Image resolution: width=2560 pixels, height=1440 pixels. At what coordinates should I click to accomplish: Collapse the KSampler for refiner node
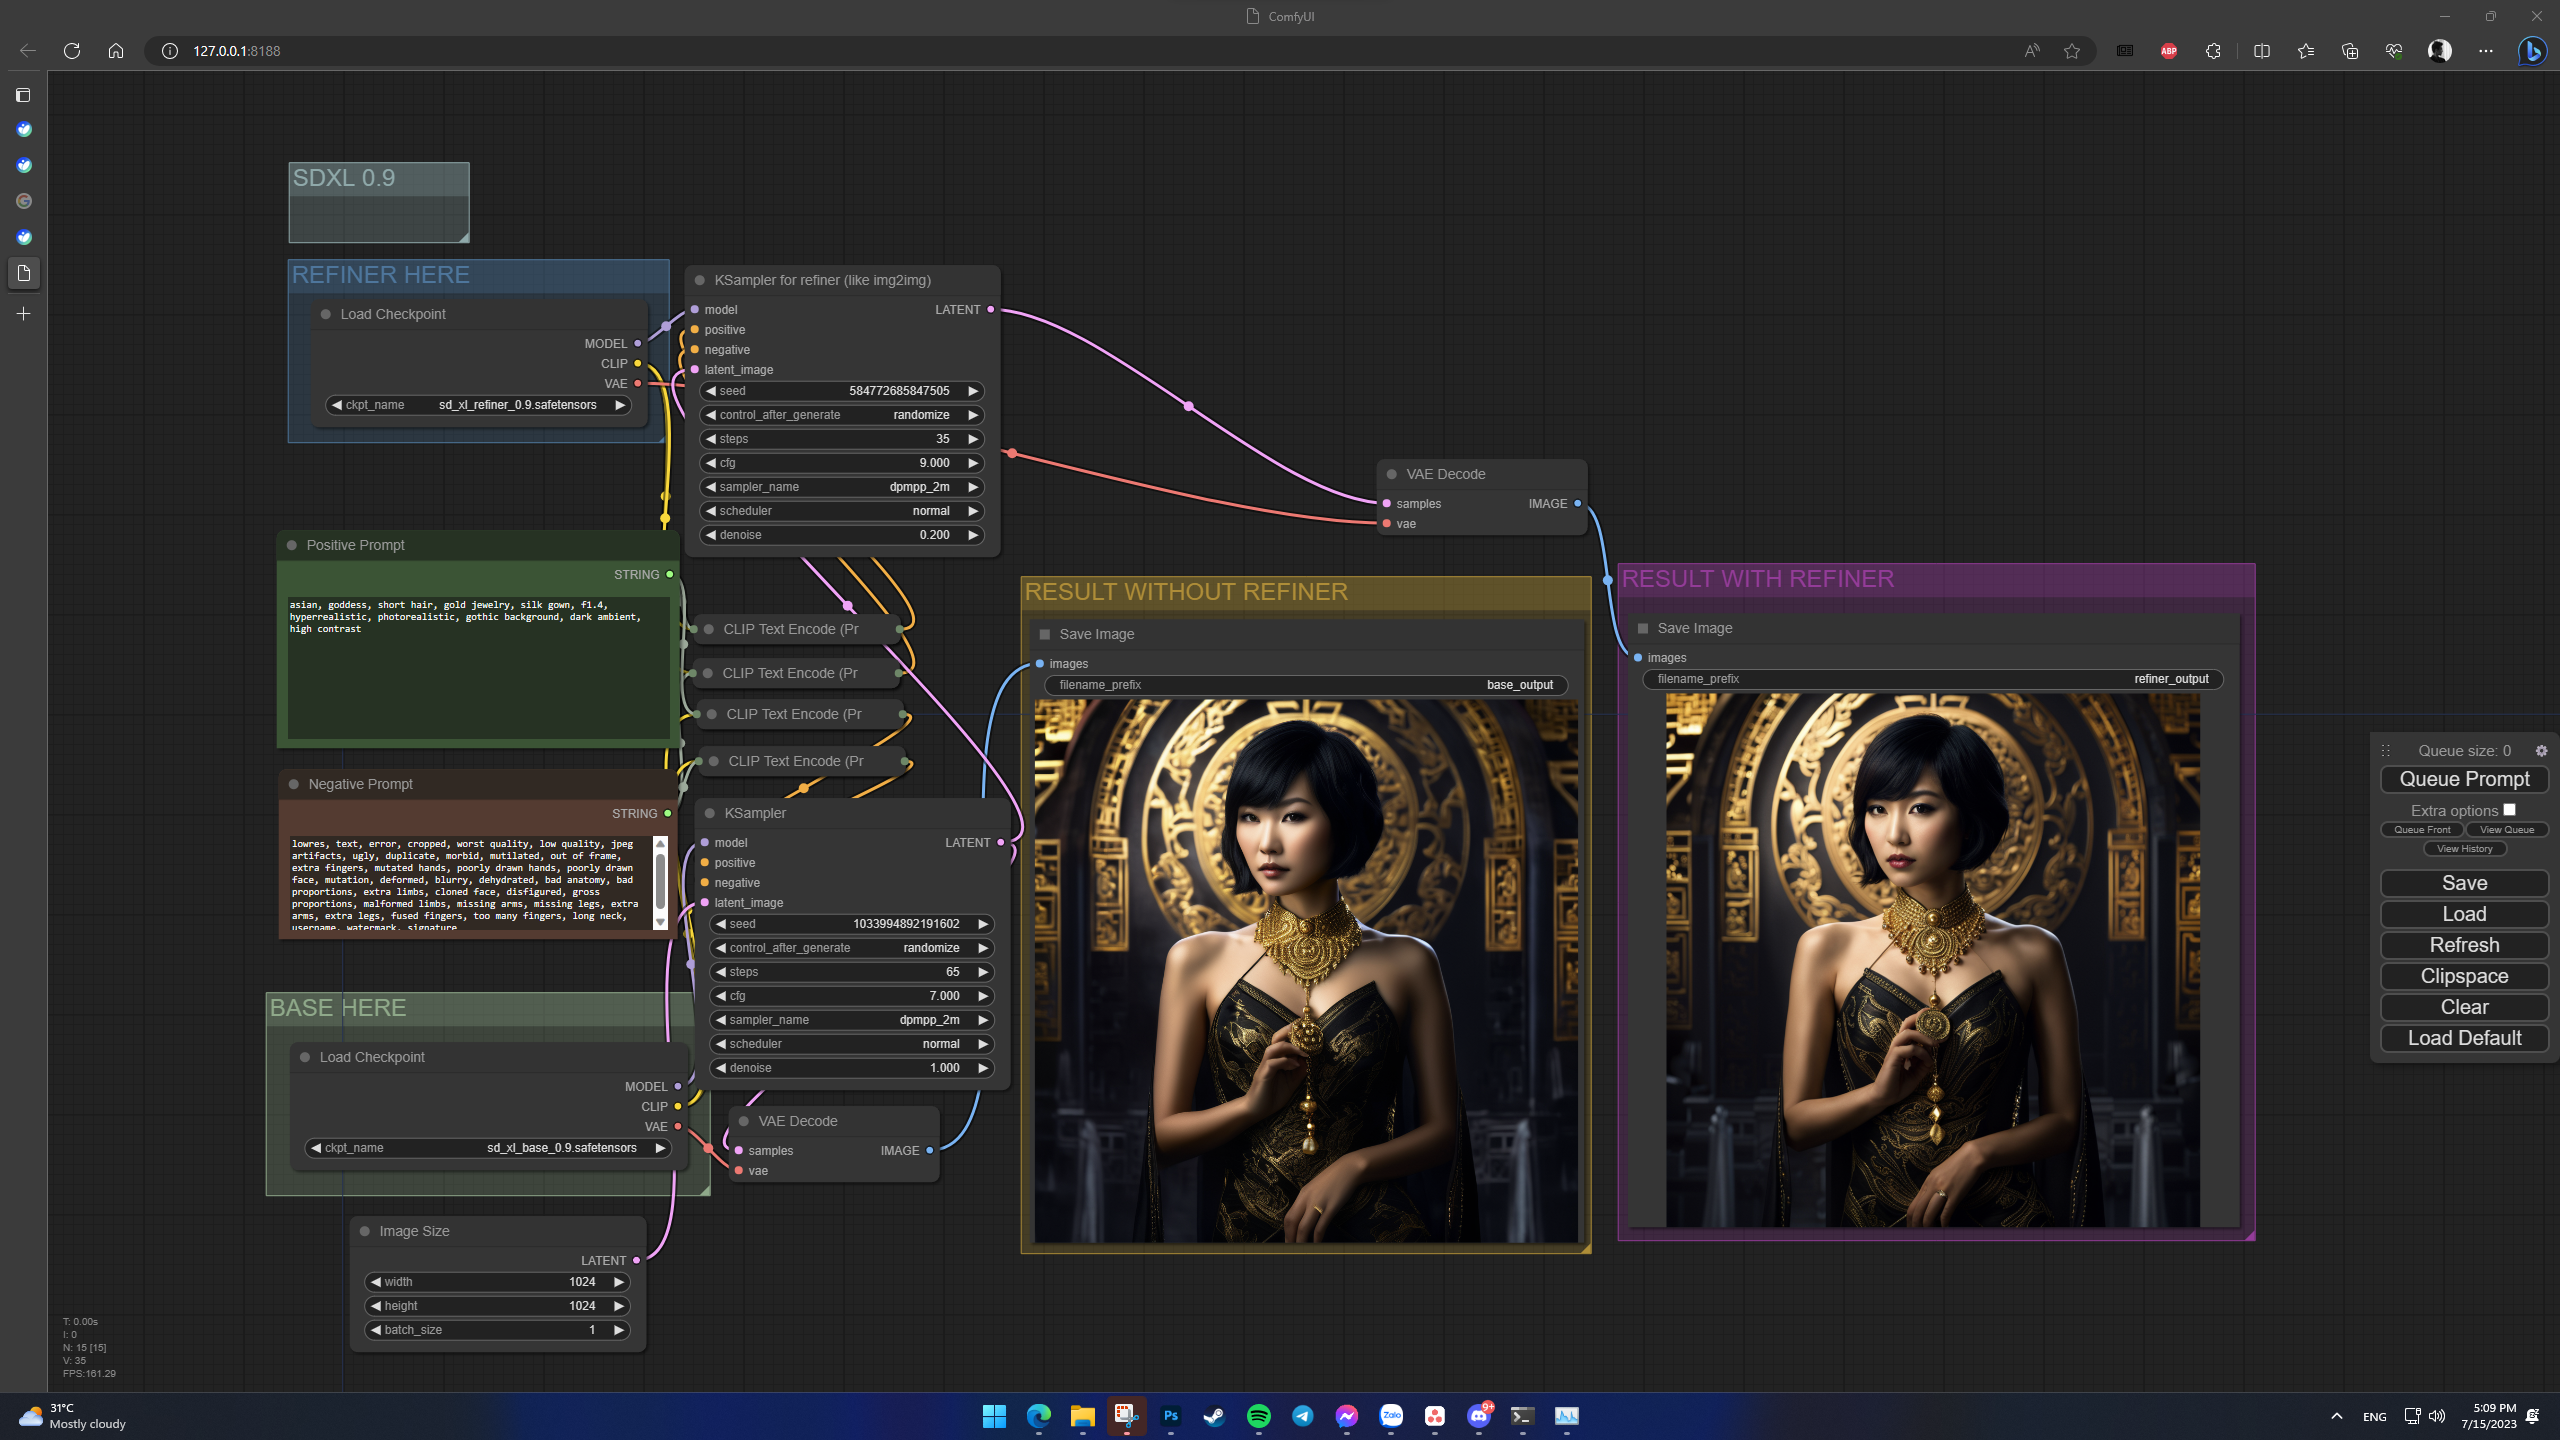pyautogui.click(x=700, y=281)
